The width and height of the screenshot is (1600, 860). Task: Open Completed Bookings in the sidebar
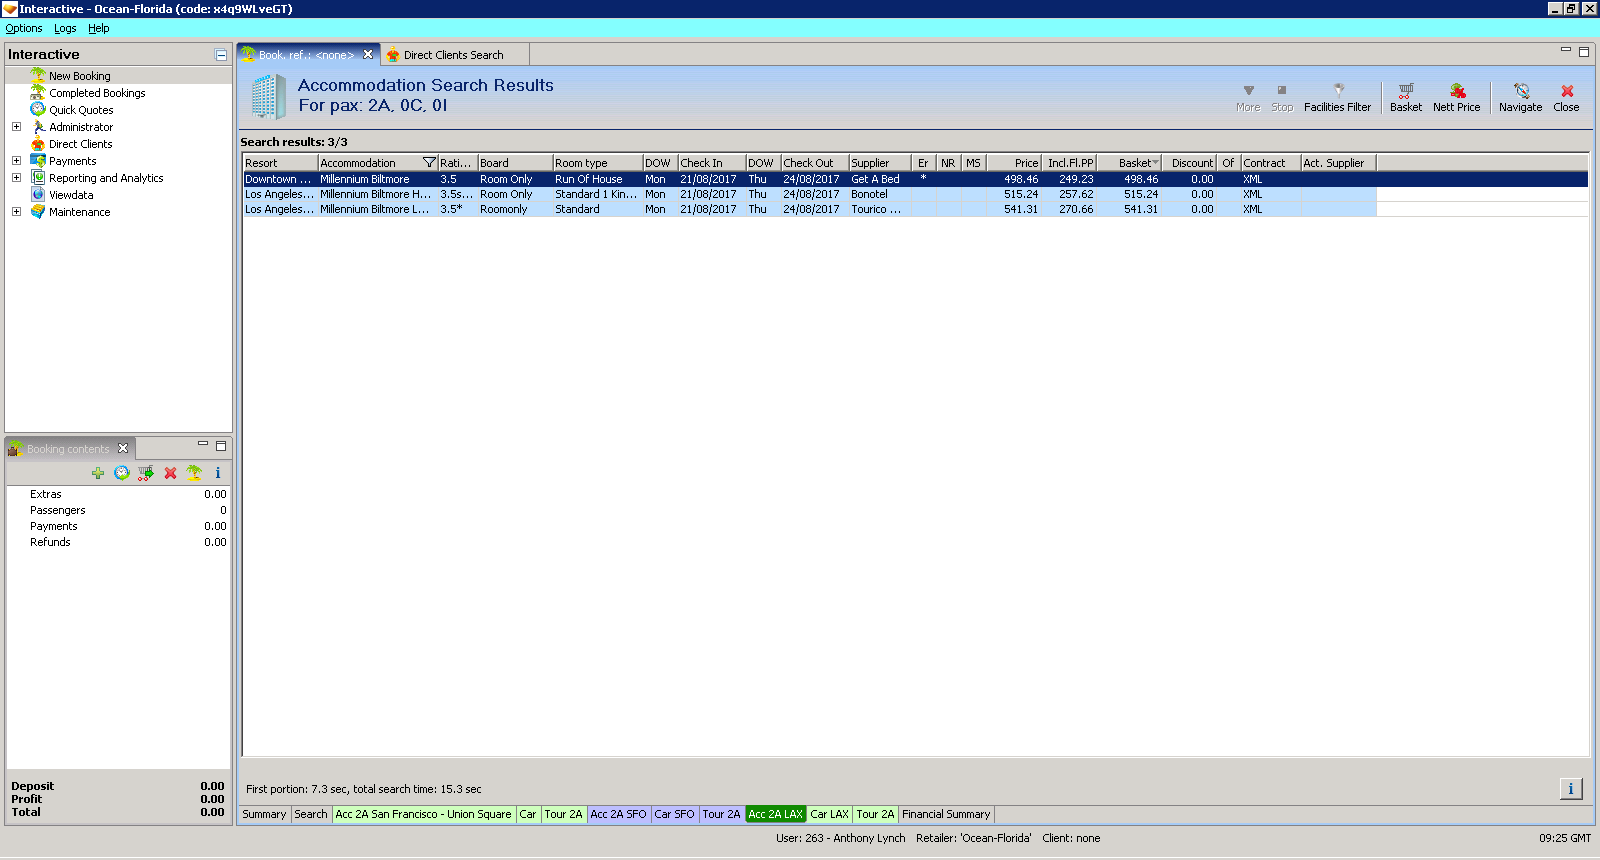pos(97,93)
